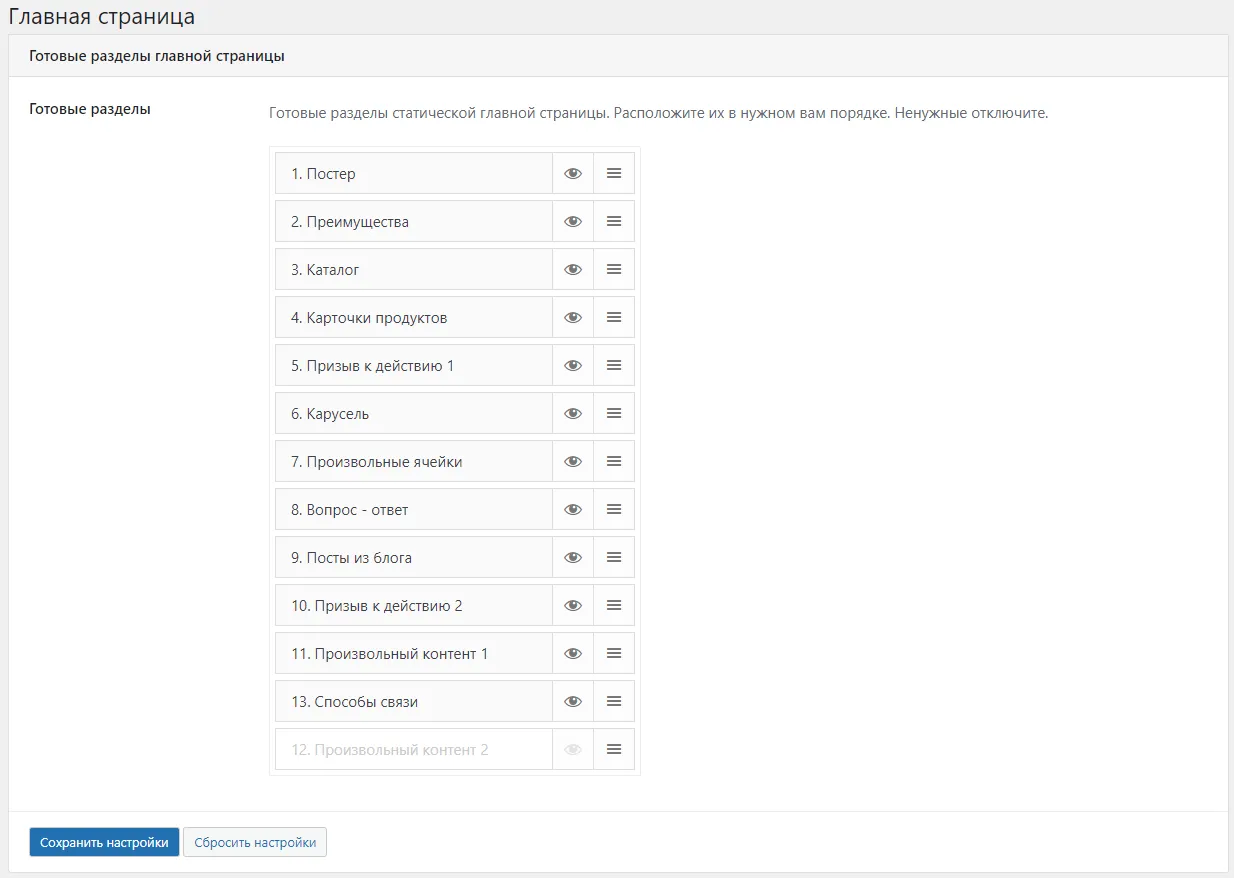Image resolution: width=1234 pixels, height=878 pixels.
Task: Toggle visibility of the Постер section
Action: (x=573, y=173)
